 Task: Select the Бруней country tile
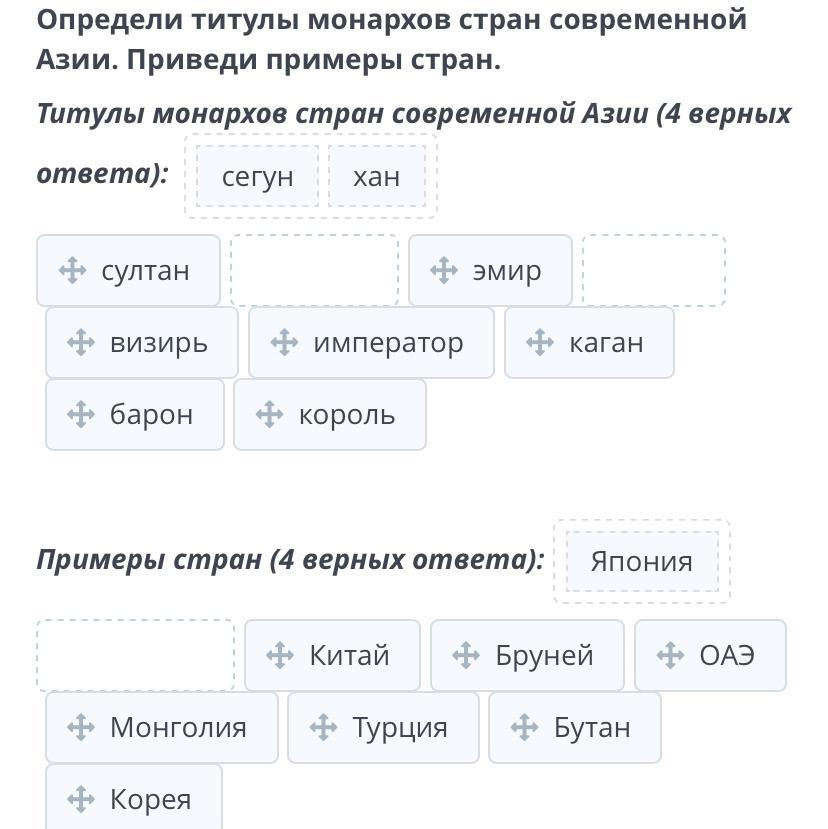click(527, 656)
